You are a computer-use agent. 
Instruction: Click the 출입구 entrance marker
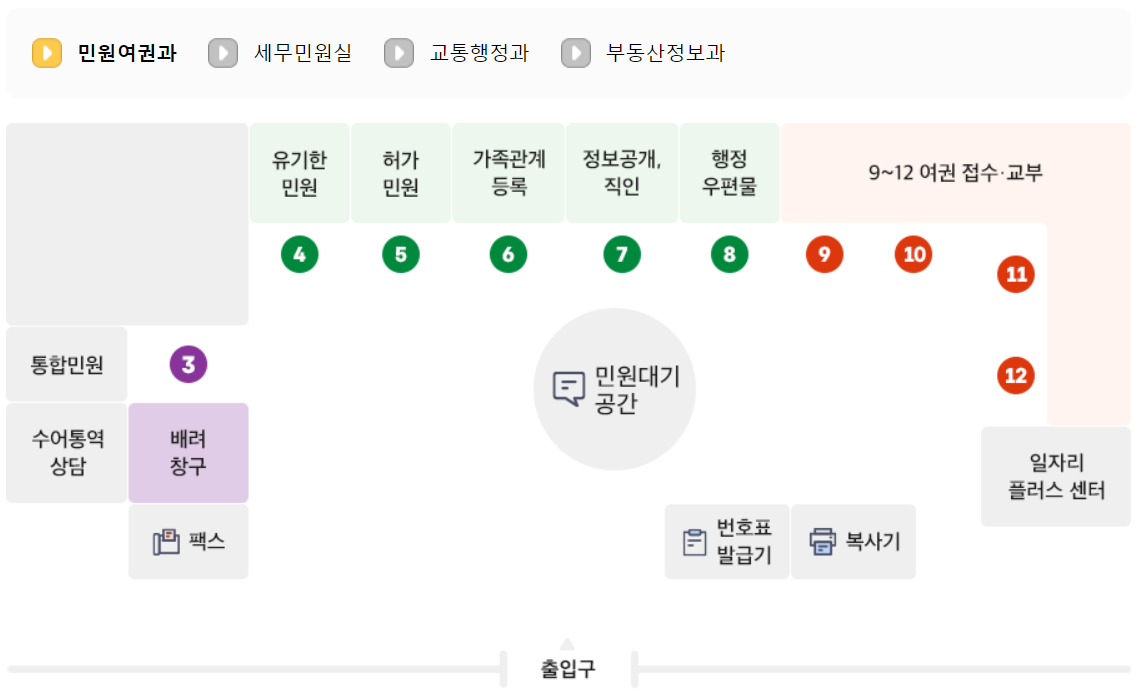(x=567, y=668)
